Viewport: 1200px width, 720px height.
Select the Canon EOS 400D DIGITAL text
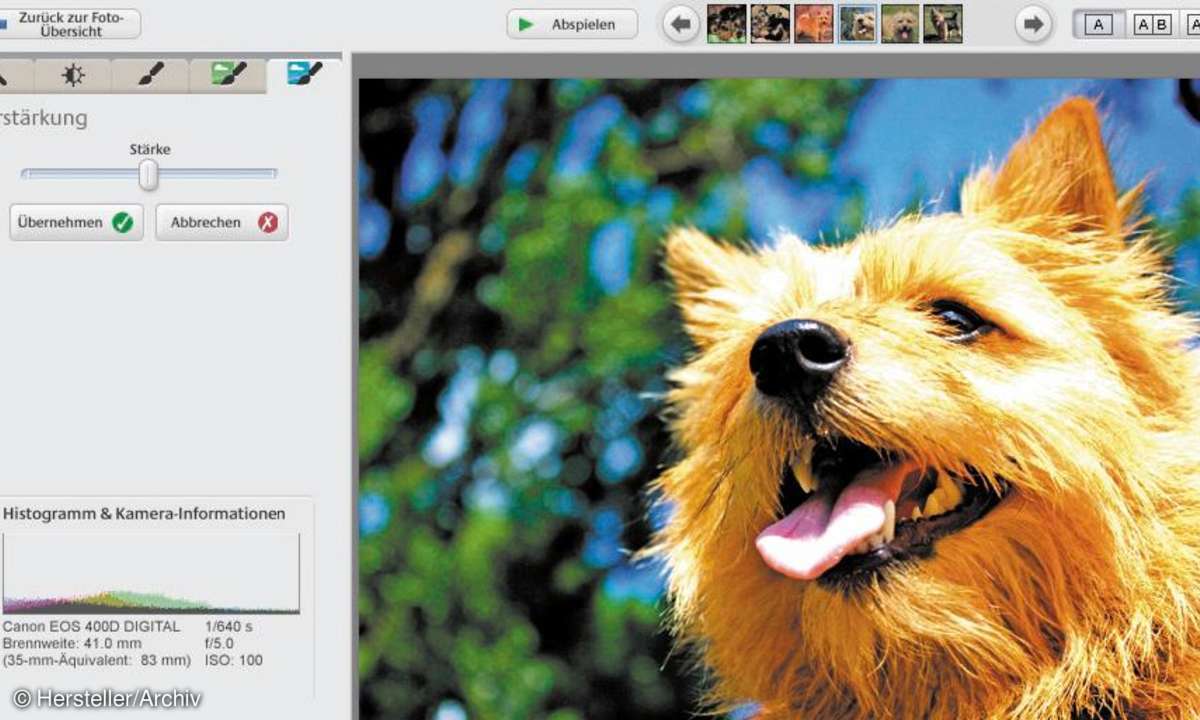pos(92,626)
